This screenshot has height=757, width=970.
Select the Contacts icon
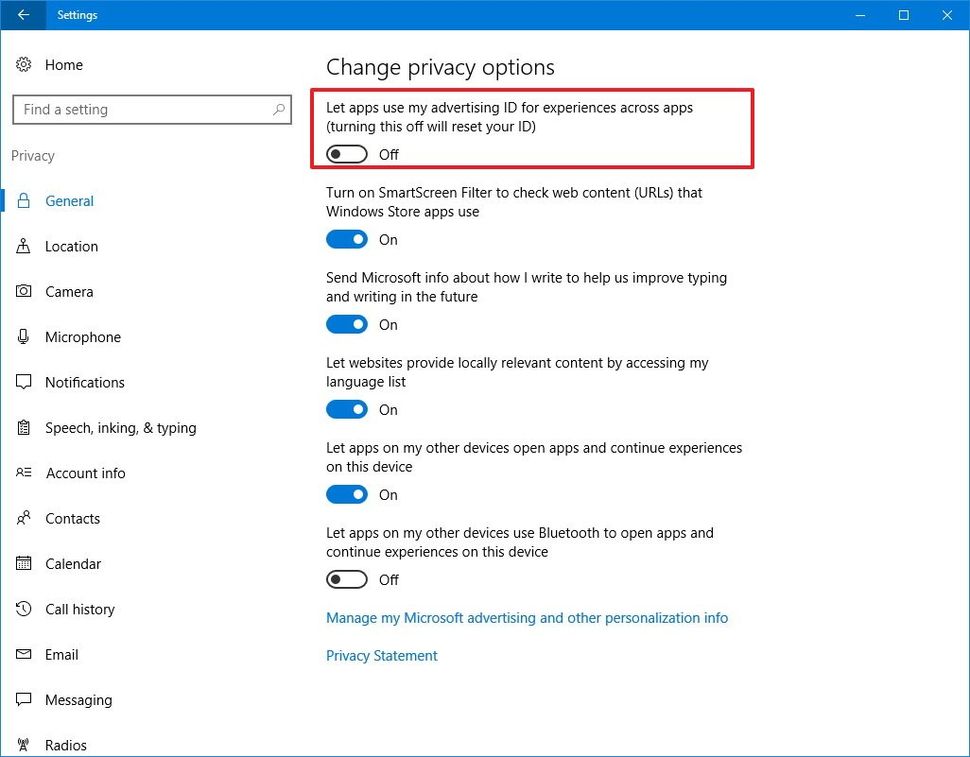tap(23, 518)
